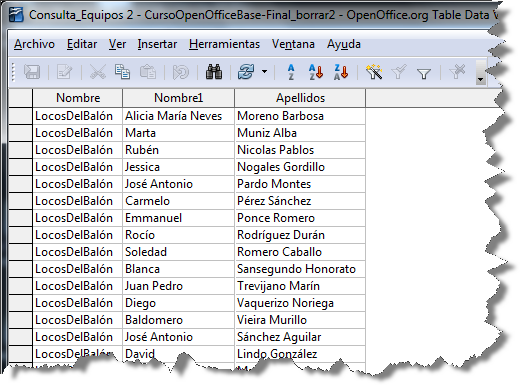Screen dimensions: 520x385
Task: Open Find Record with binoculars icon
Action: click(x=214, y=72)
